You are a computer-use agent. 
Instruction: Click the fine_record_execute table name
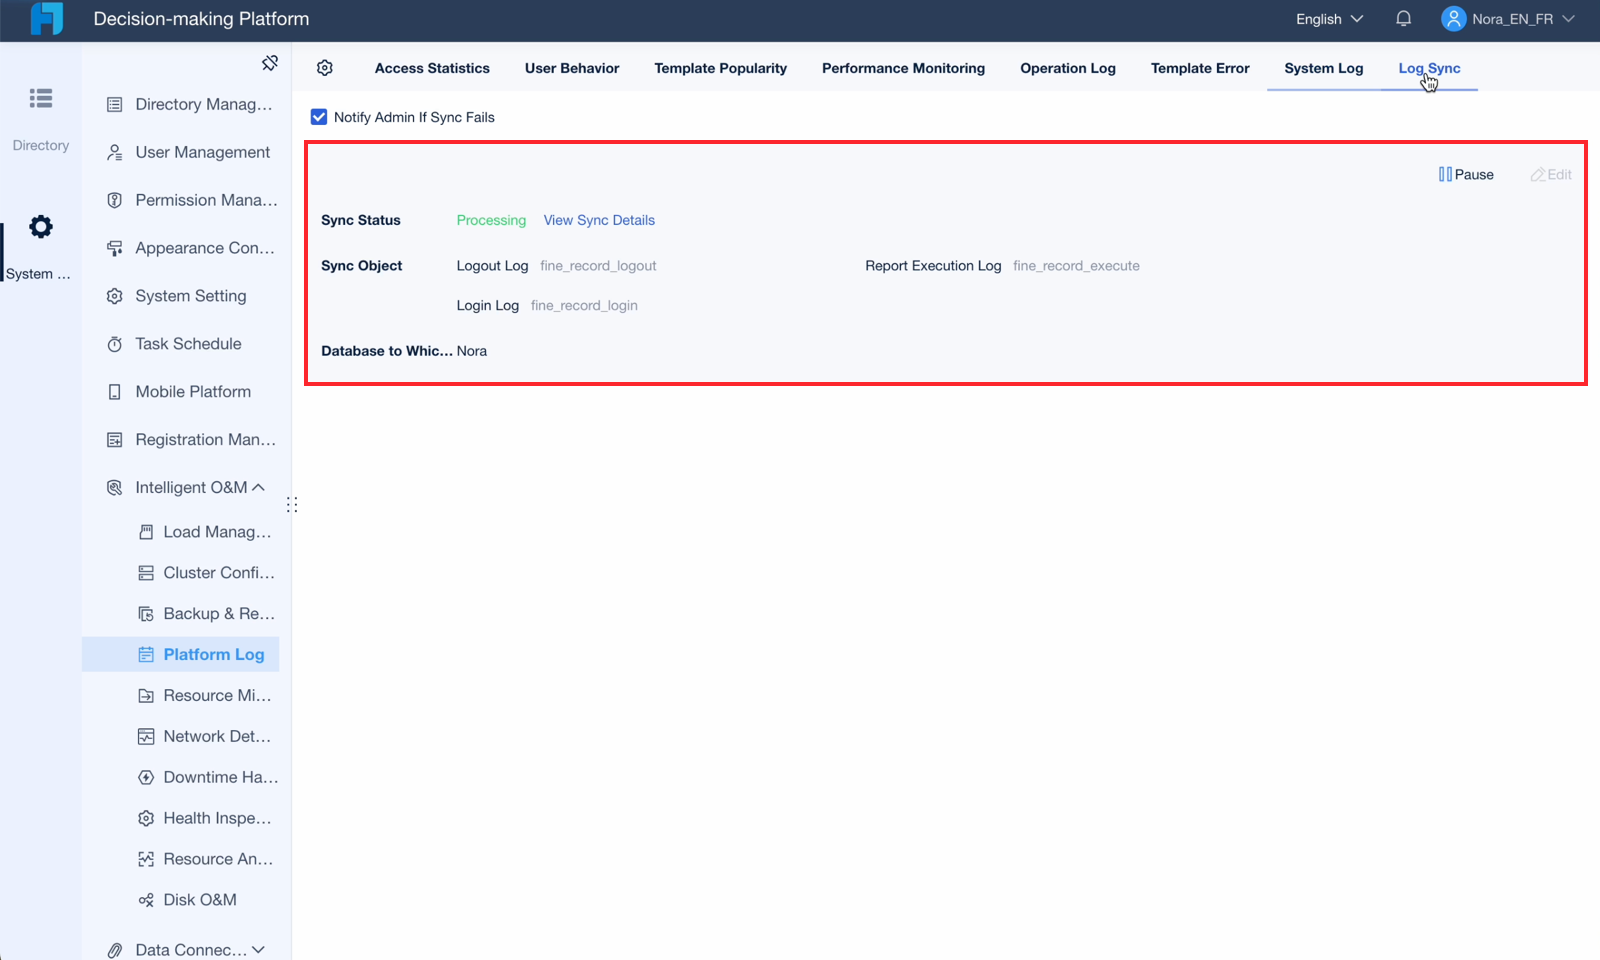pyautogui.click(x=1076, y=266)
